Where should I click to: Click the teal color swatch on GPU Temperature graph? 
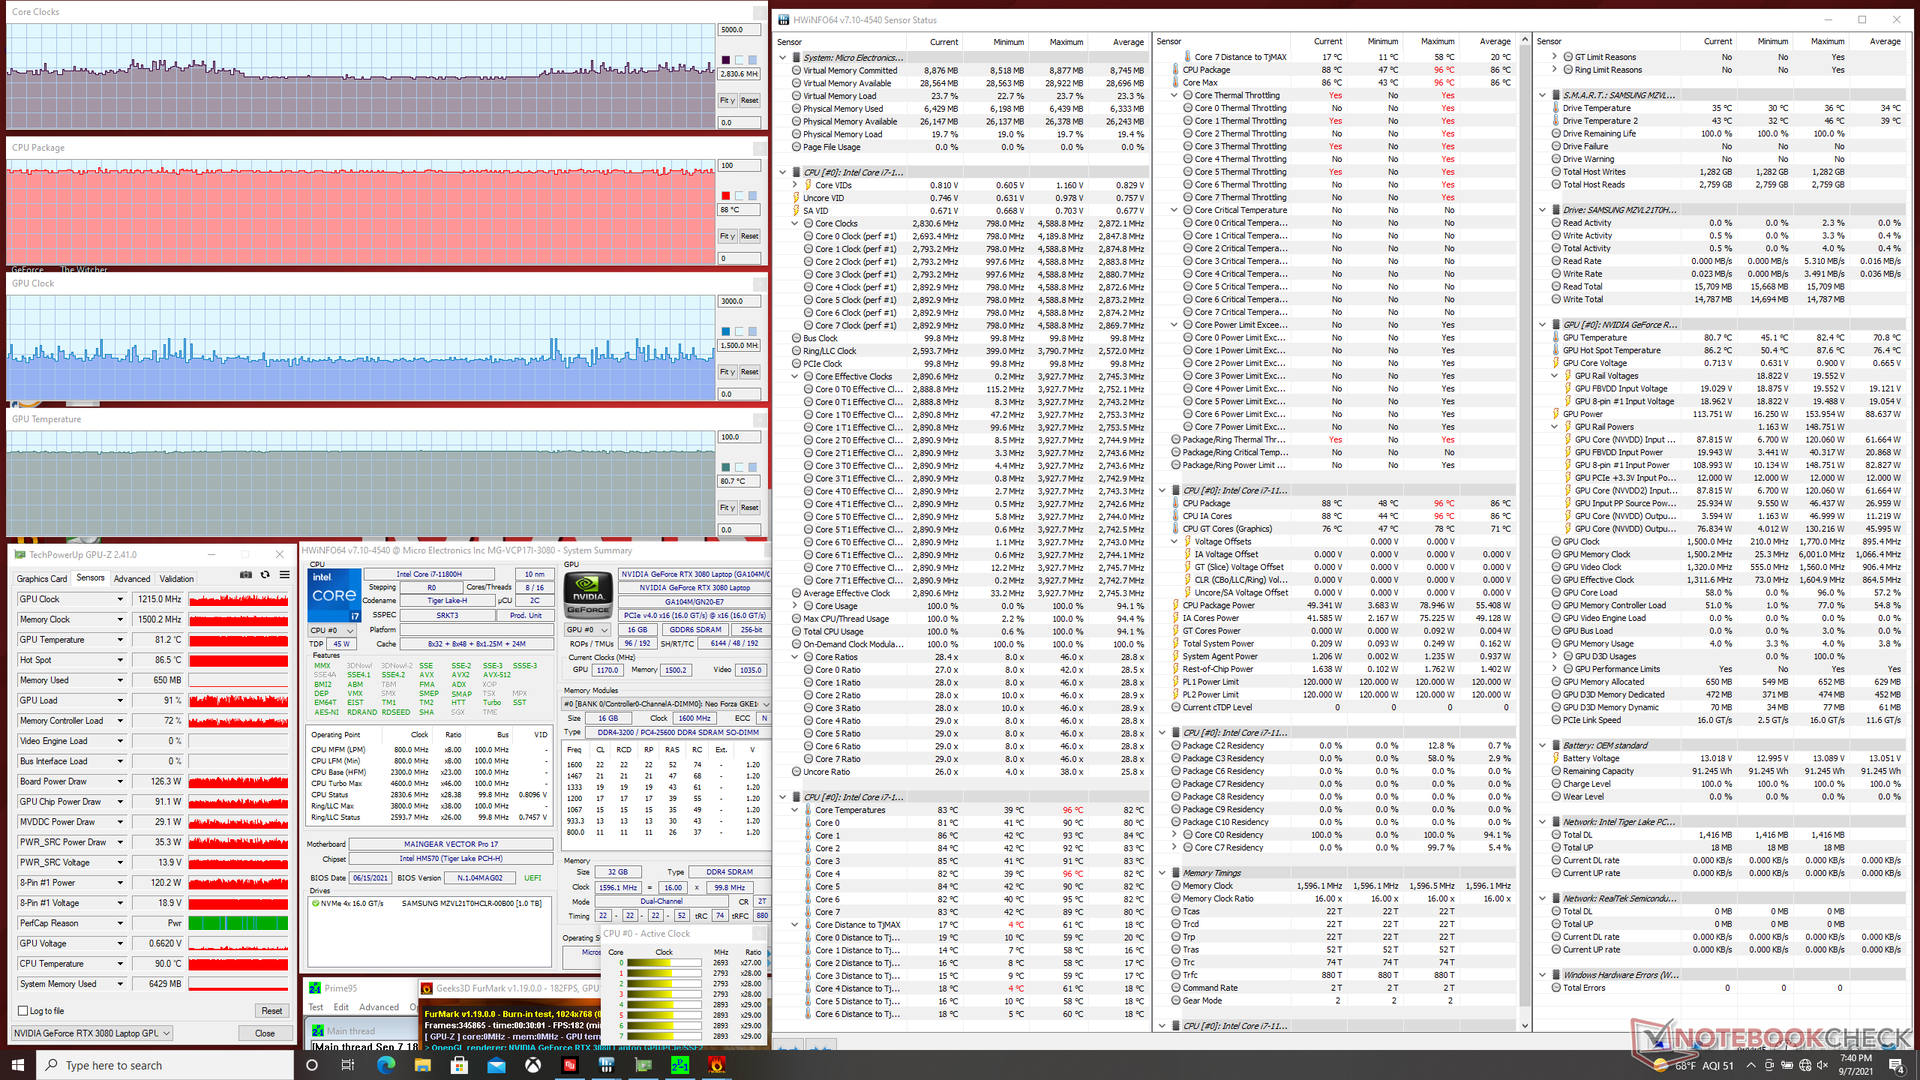pyautogui.click(x=726, y=467)
